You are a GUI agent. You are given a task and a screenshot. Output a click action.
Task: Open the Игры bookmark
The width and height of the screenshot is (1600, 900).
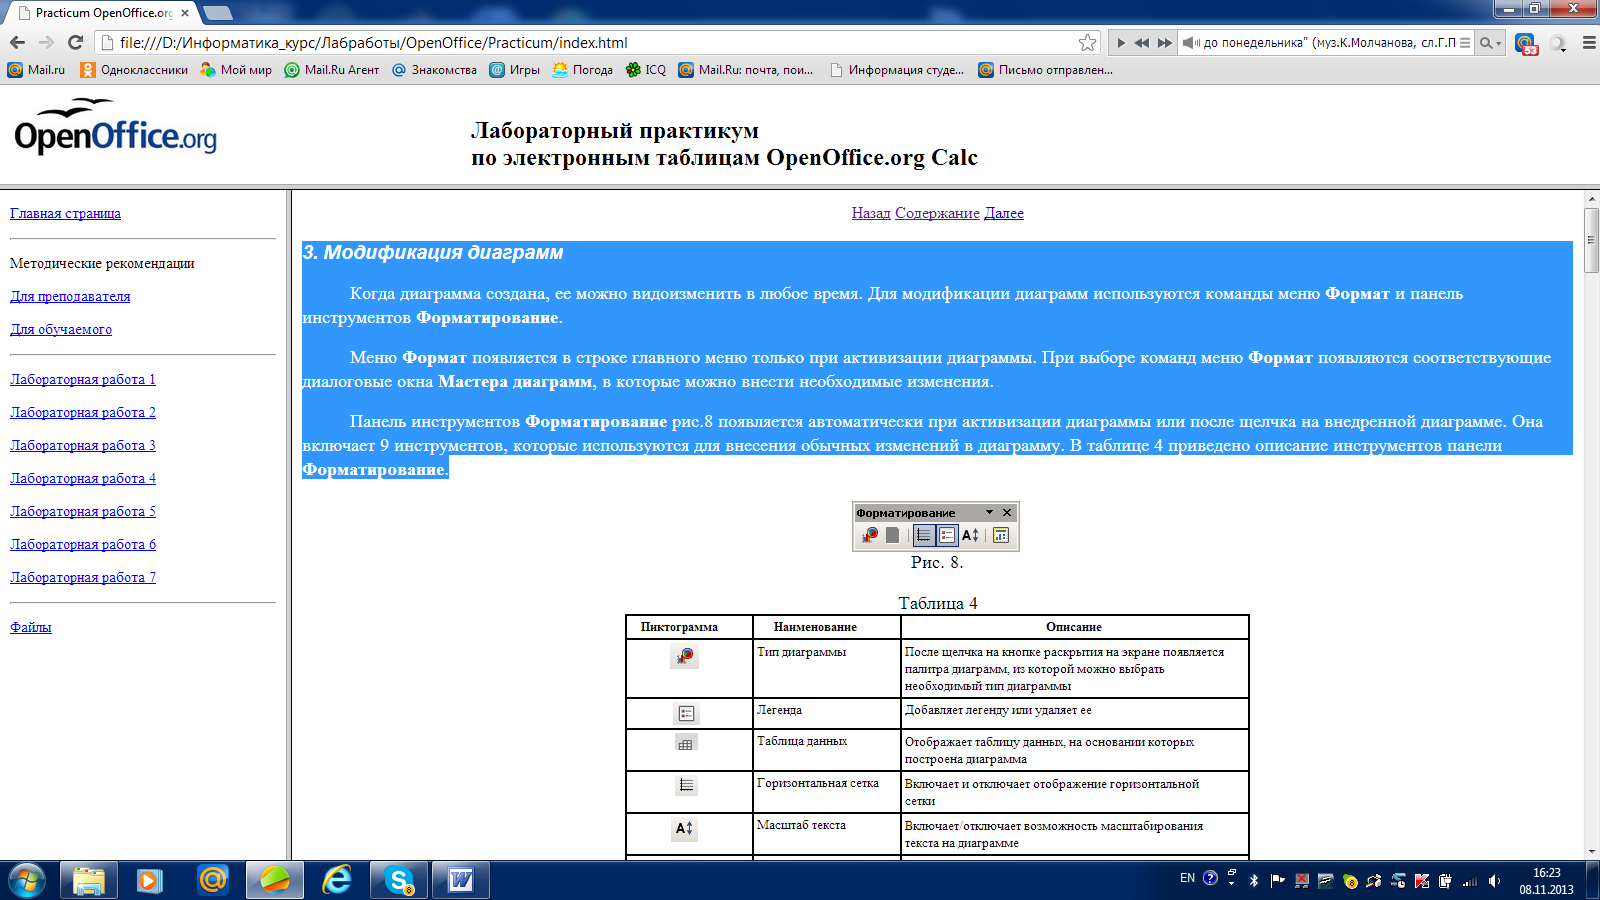pyautogui.click(x=515, y=70)
